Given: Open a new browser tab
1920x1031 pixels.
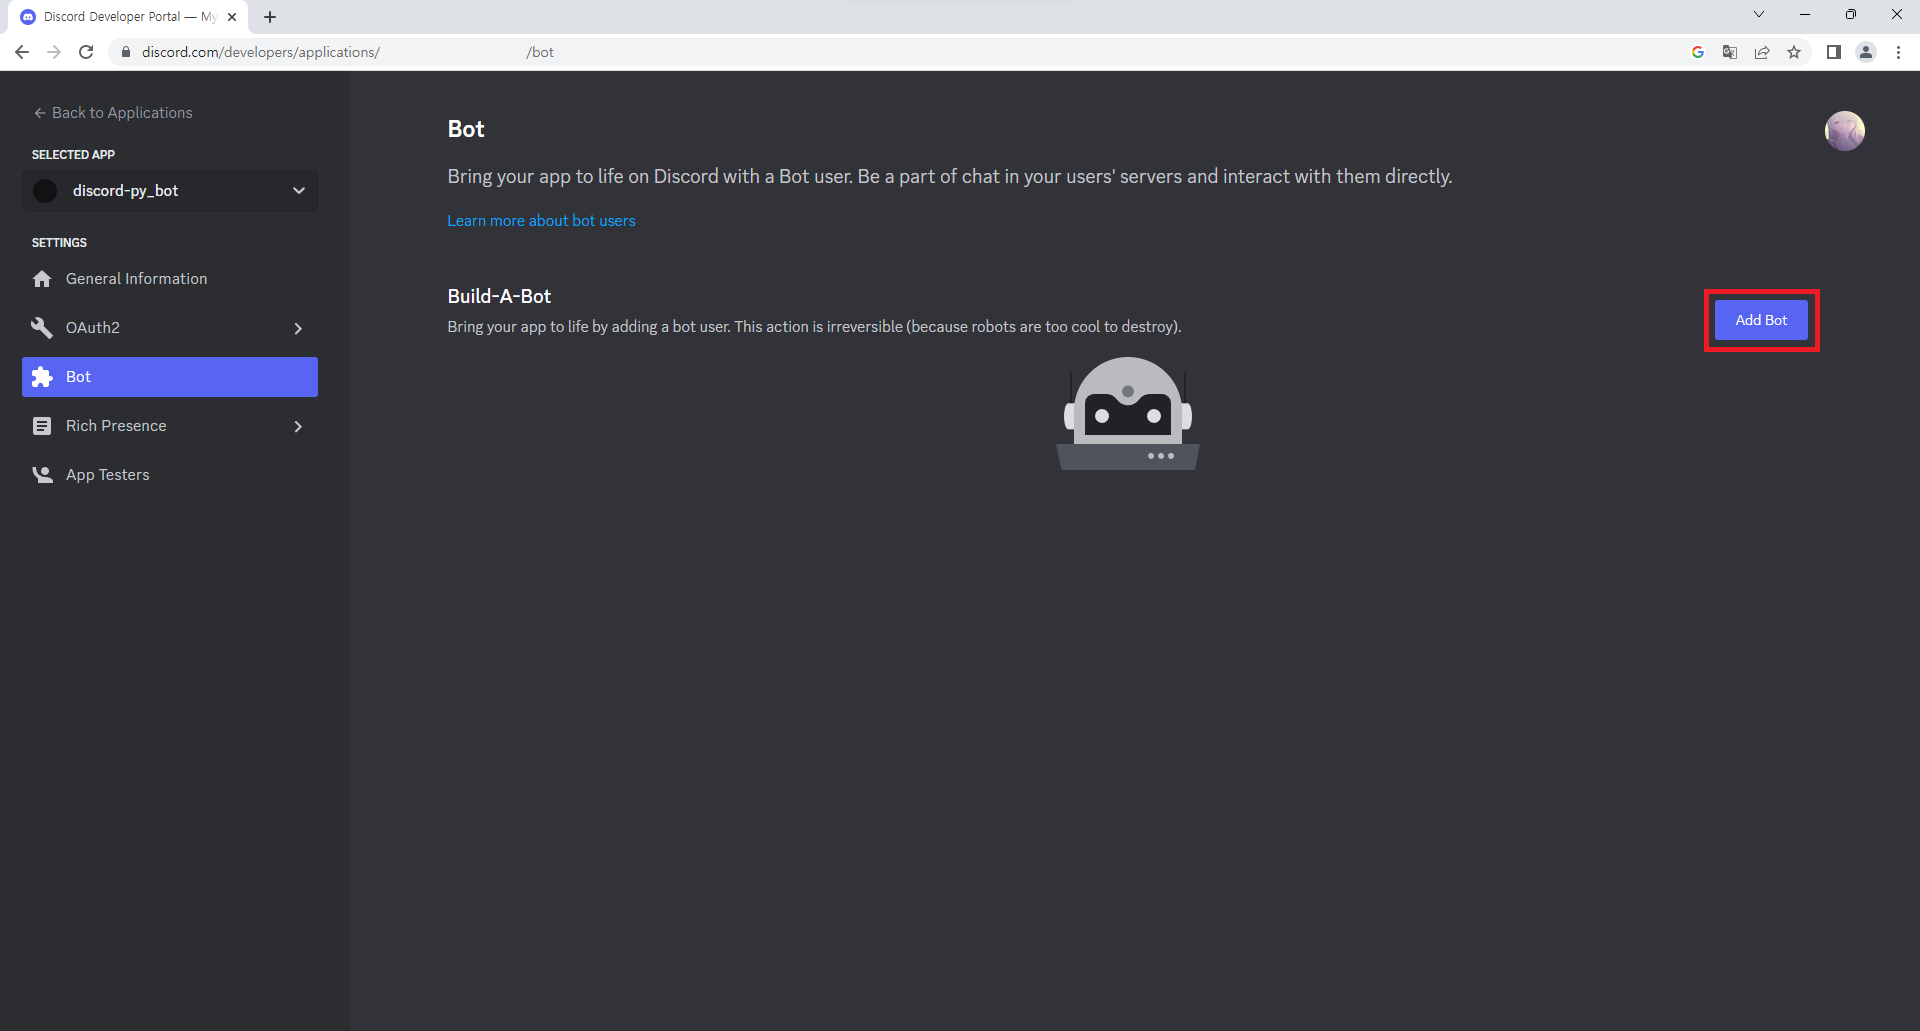Looking at the screenshot, I should tap(270, 17).
